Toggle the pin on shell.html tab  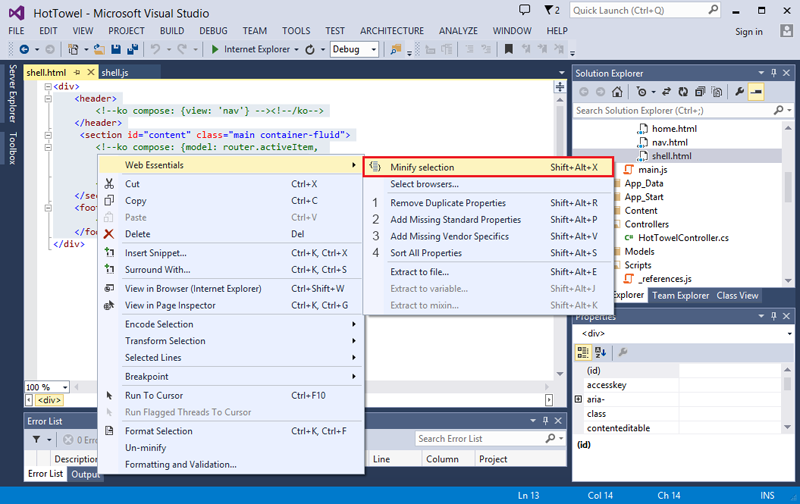pos(77,72)
